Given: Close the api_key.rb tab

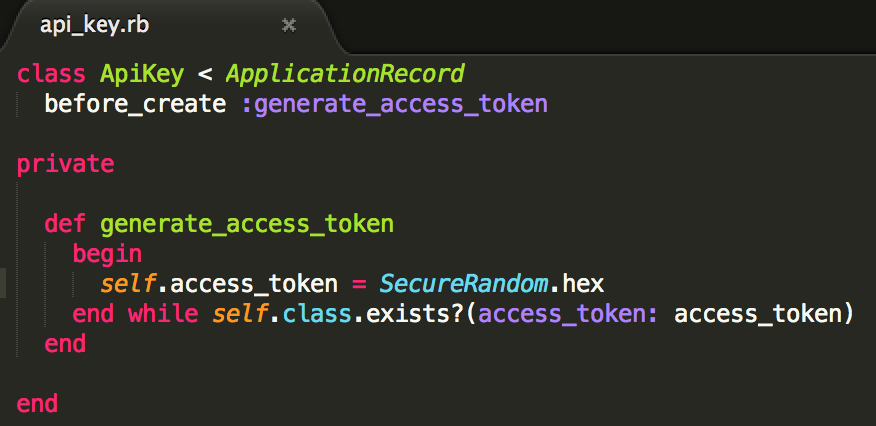Looking at the screenshot, I should point(289,25).
